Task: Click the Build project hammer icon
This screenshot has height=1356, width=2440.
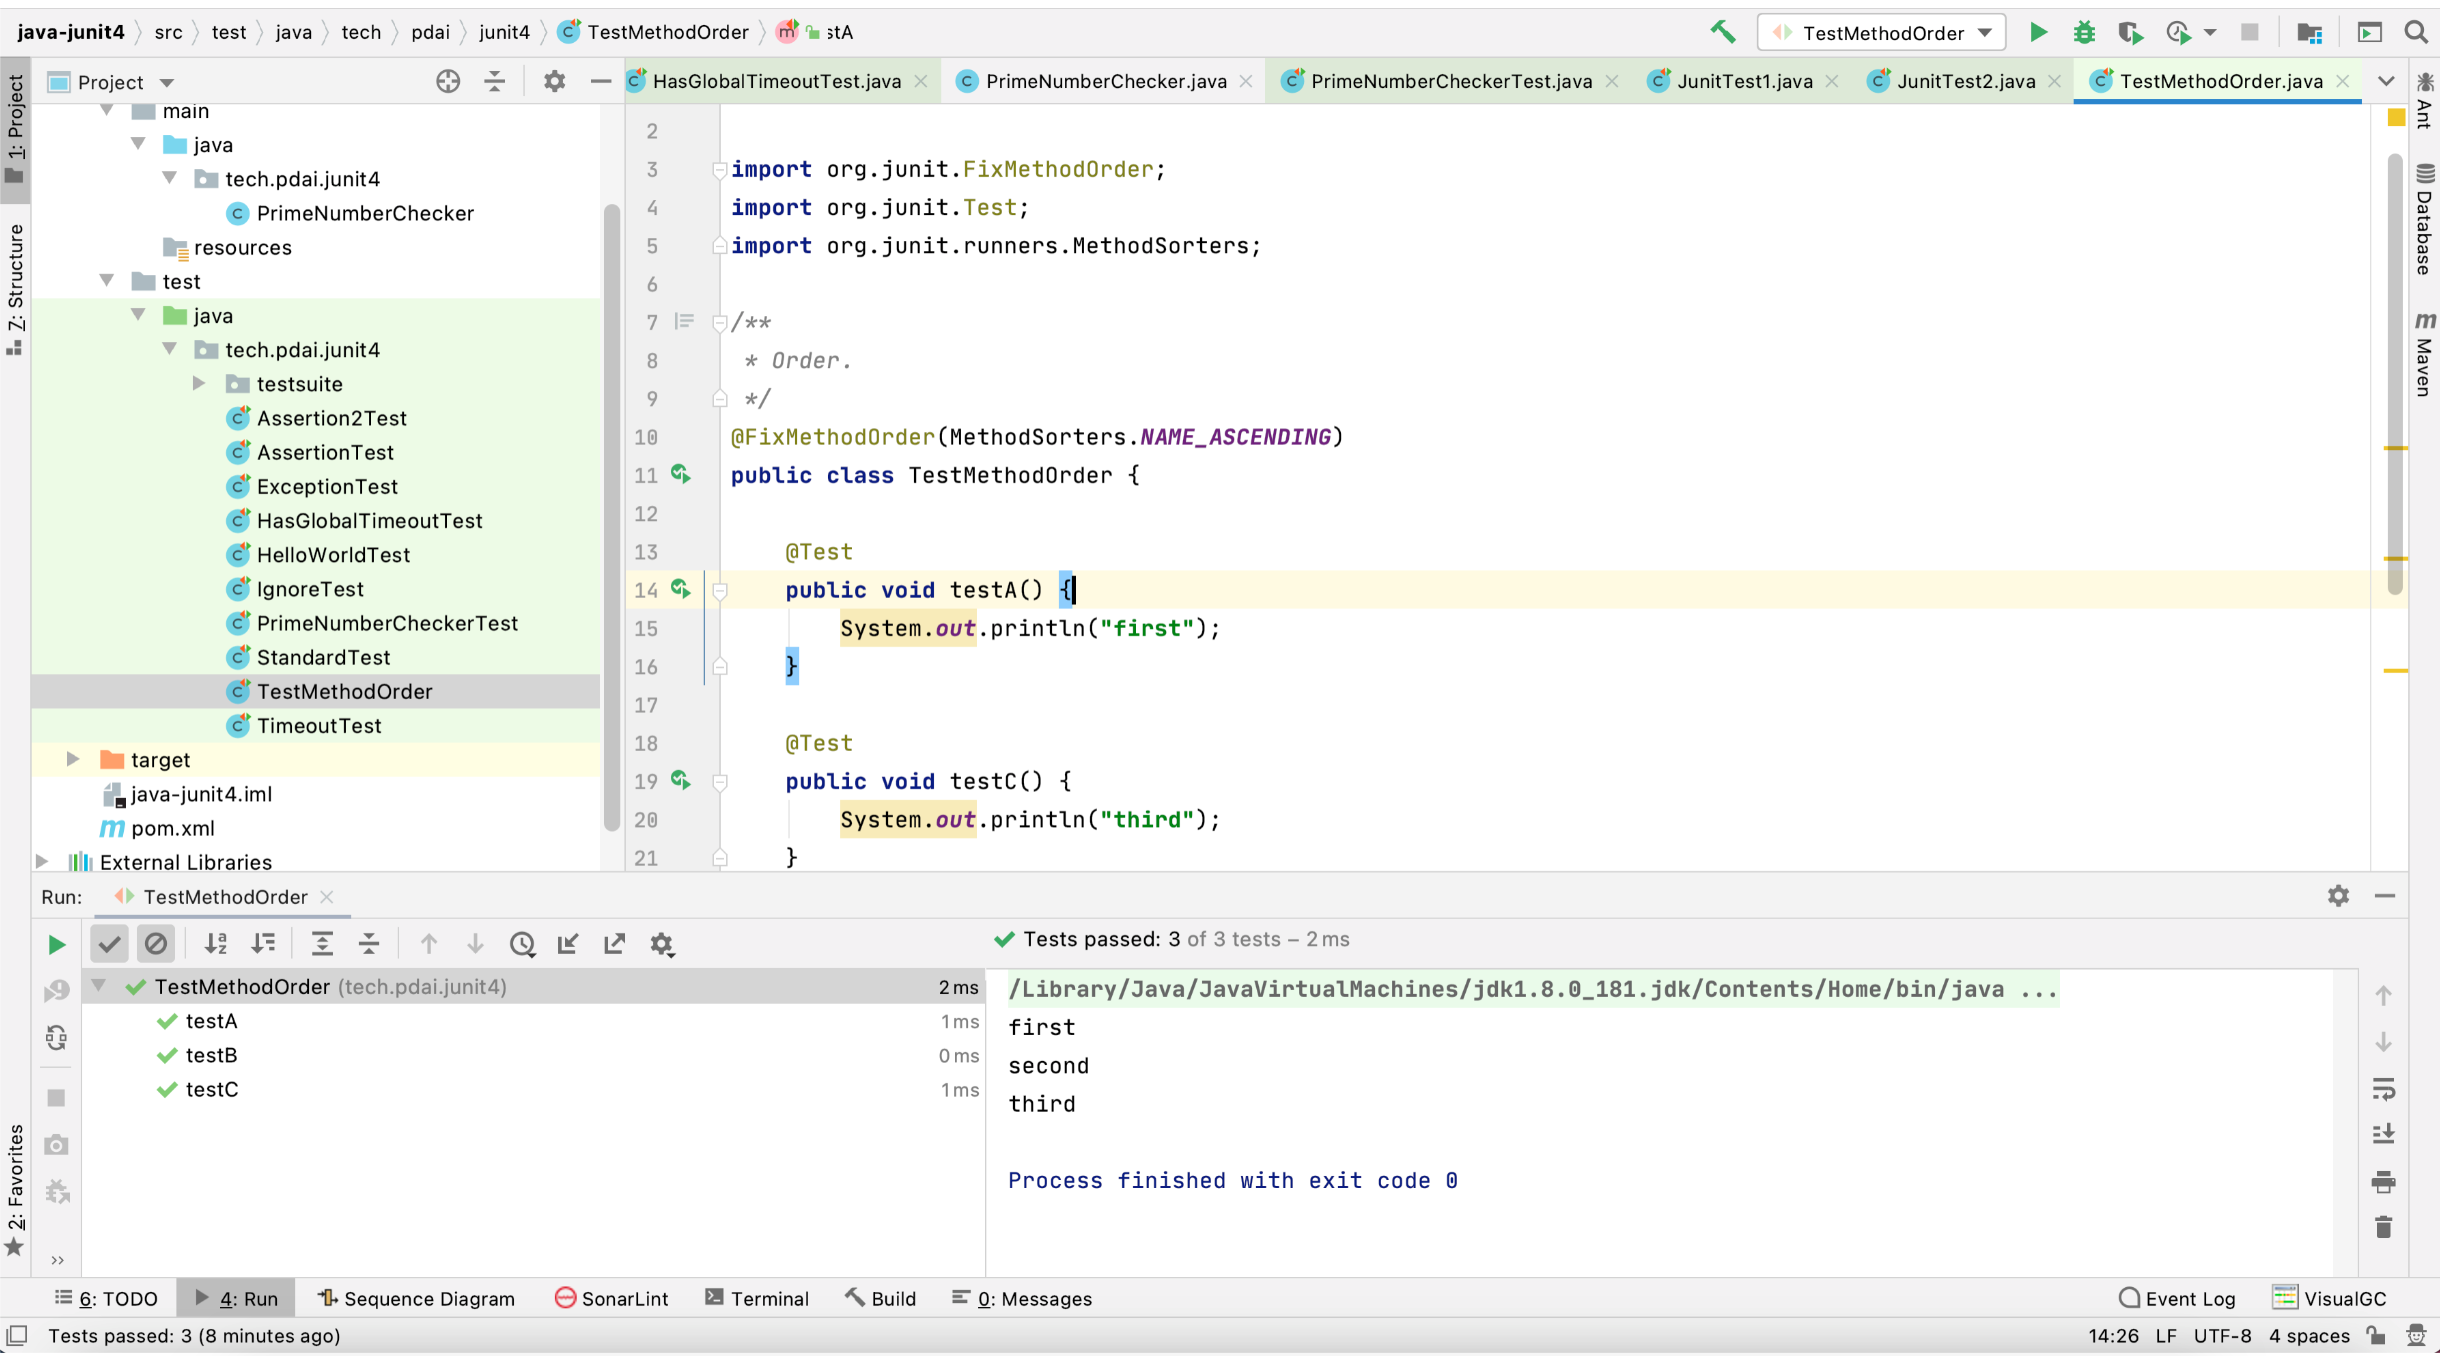Action: [1722, 32]
